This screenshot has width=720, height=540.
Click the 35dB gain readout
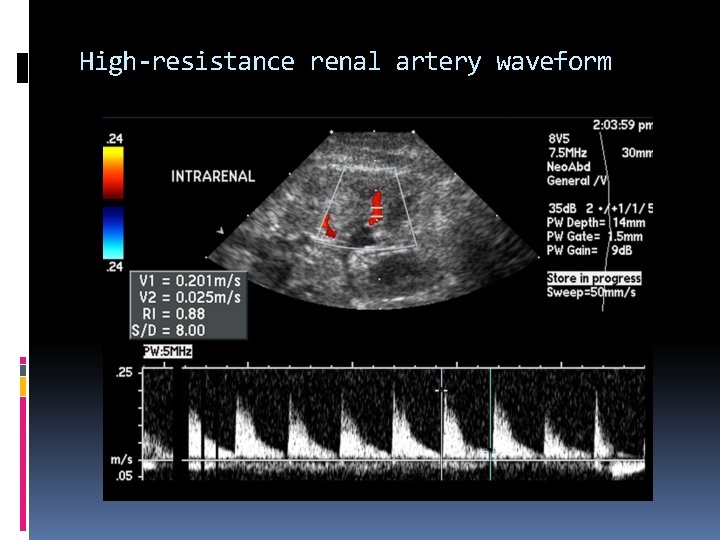coord(562,208)
